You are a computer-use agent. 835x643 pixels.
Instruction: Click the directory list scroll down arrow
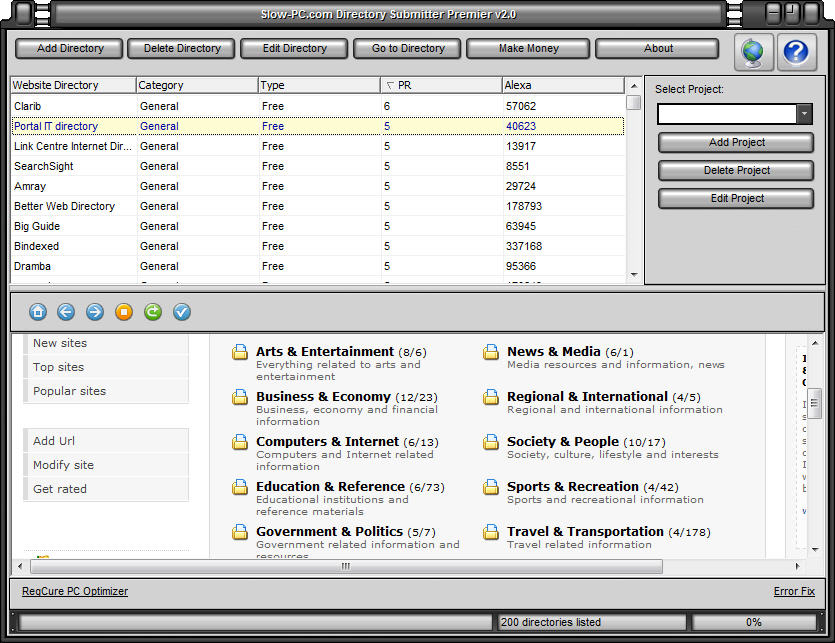634,275
